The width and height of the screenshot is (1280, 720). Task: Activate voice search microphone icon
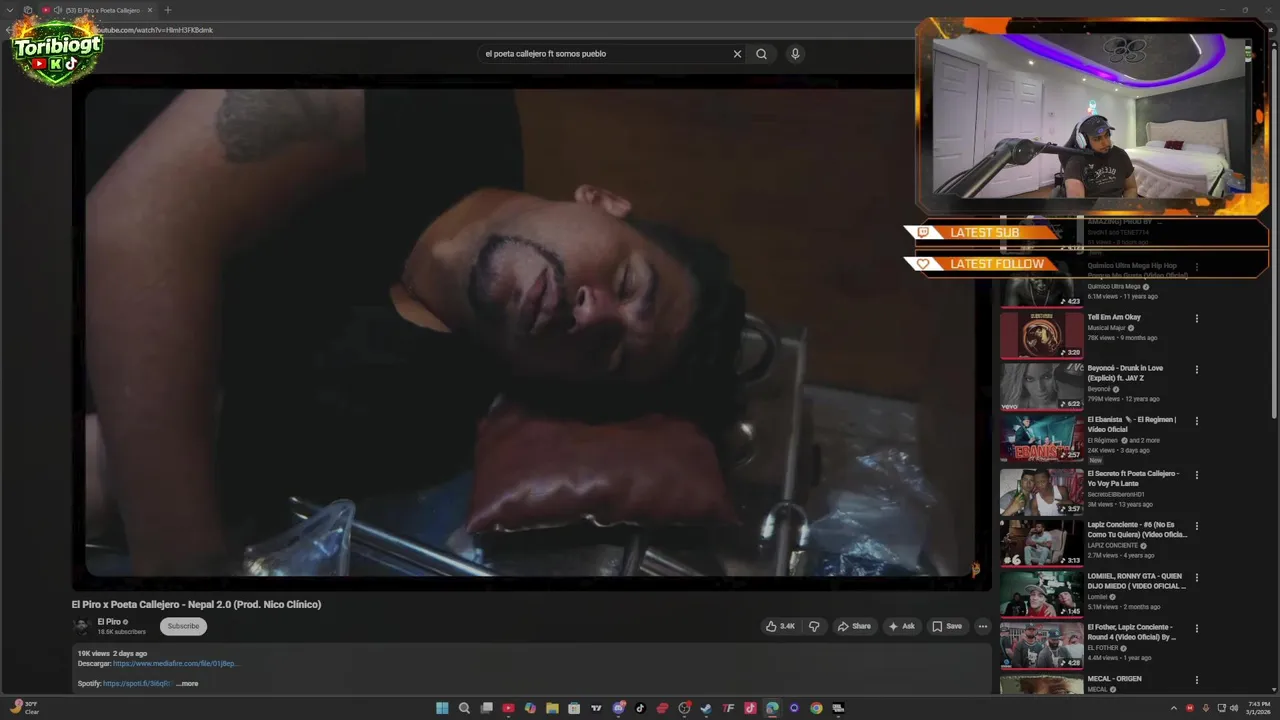point(795,54)
